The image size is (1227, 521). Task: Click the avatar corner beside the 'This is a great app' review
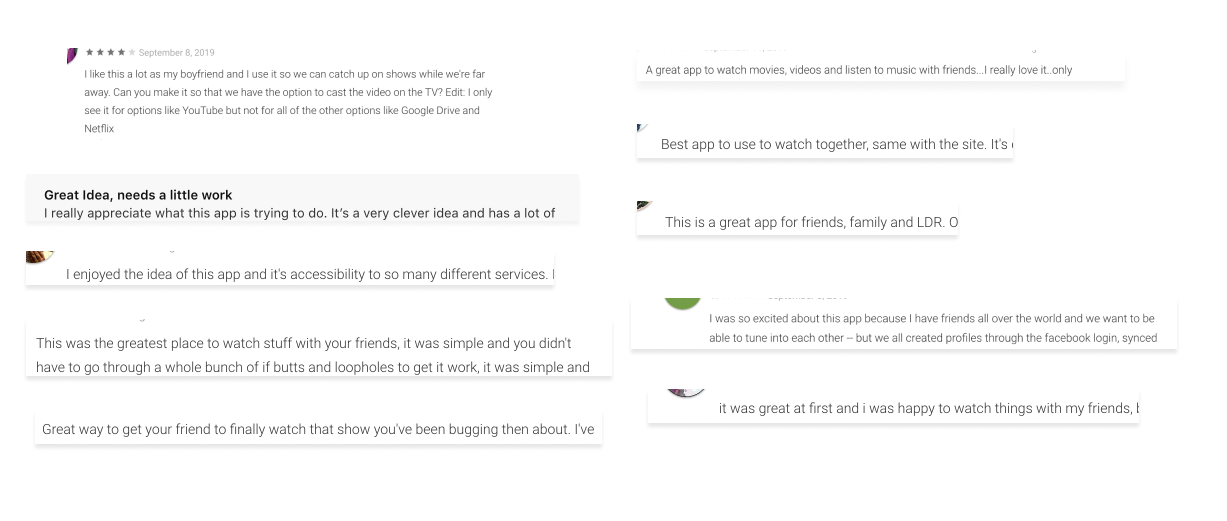pyautogui.click(x=644, y=206)
